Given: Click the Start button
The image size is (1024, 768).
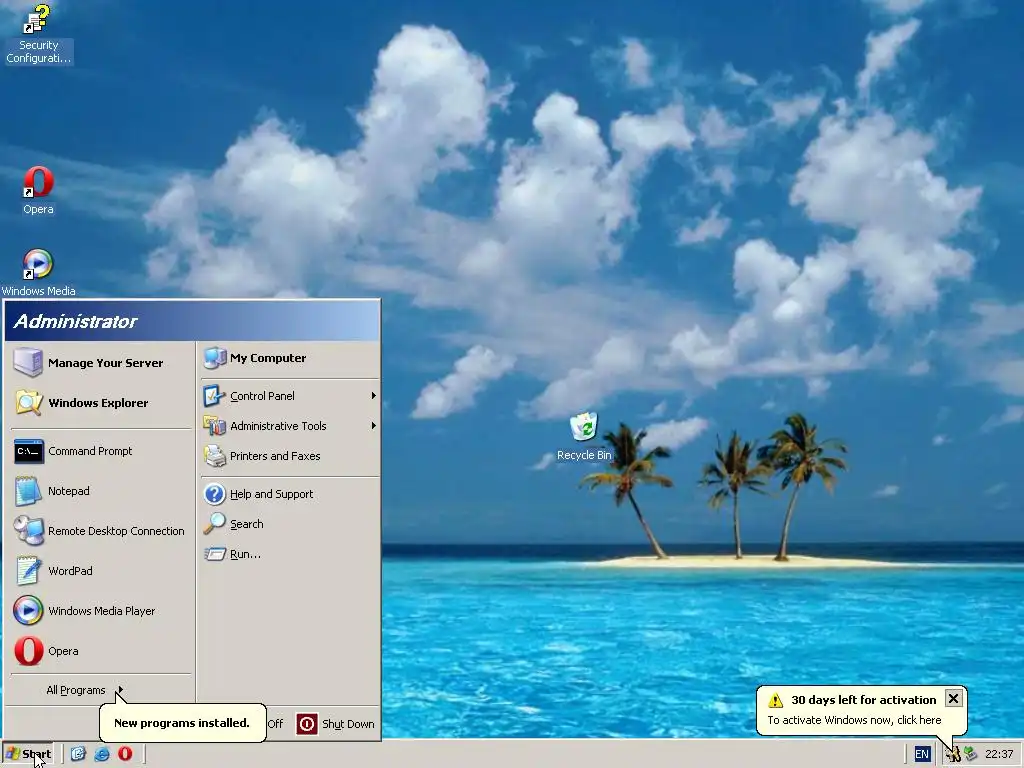Looking at the screenshot, I should coord(28,754).
